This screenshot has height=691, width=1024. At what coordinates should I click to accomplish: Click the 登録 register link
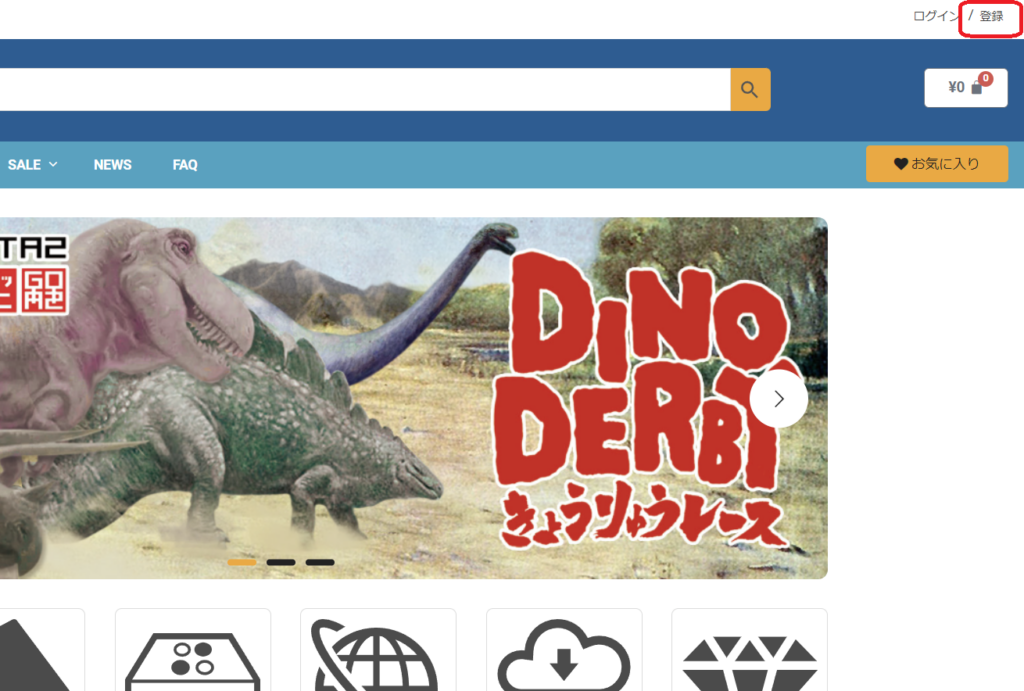point(991,16)
